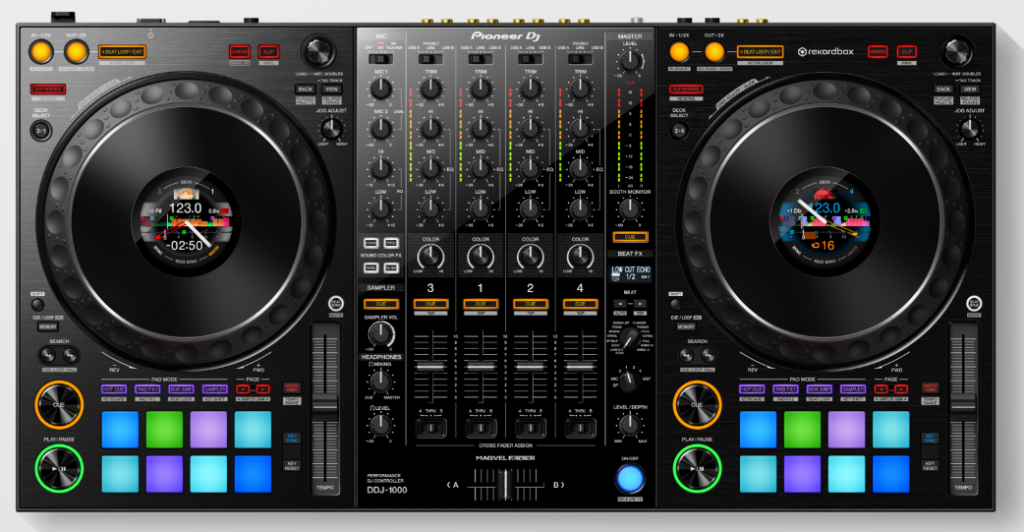Hit the right deck PLAY/PAUSE button

(x=697, y=468)
